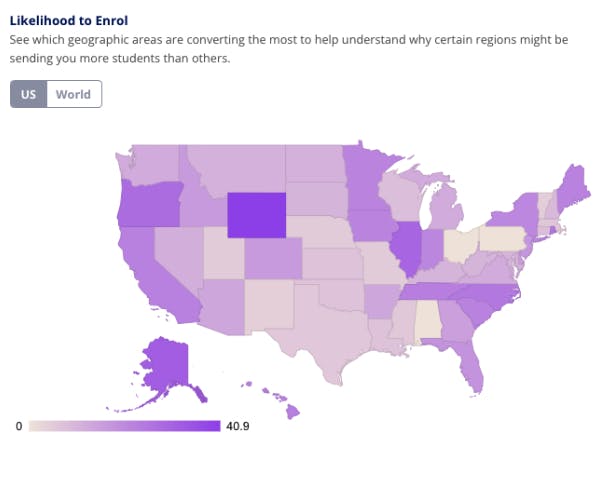Select Hawaii on the map
This screenshot has width=600, height=500.
[x=292, y=411]
